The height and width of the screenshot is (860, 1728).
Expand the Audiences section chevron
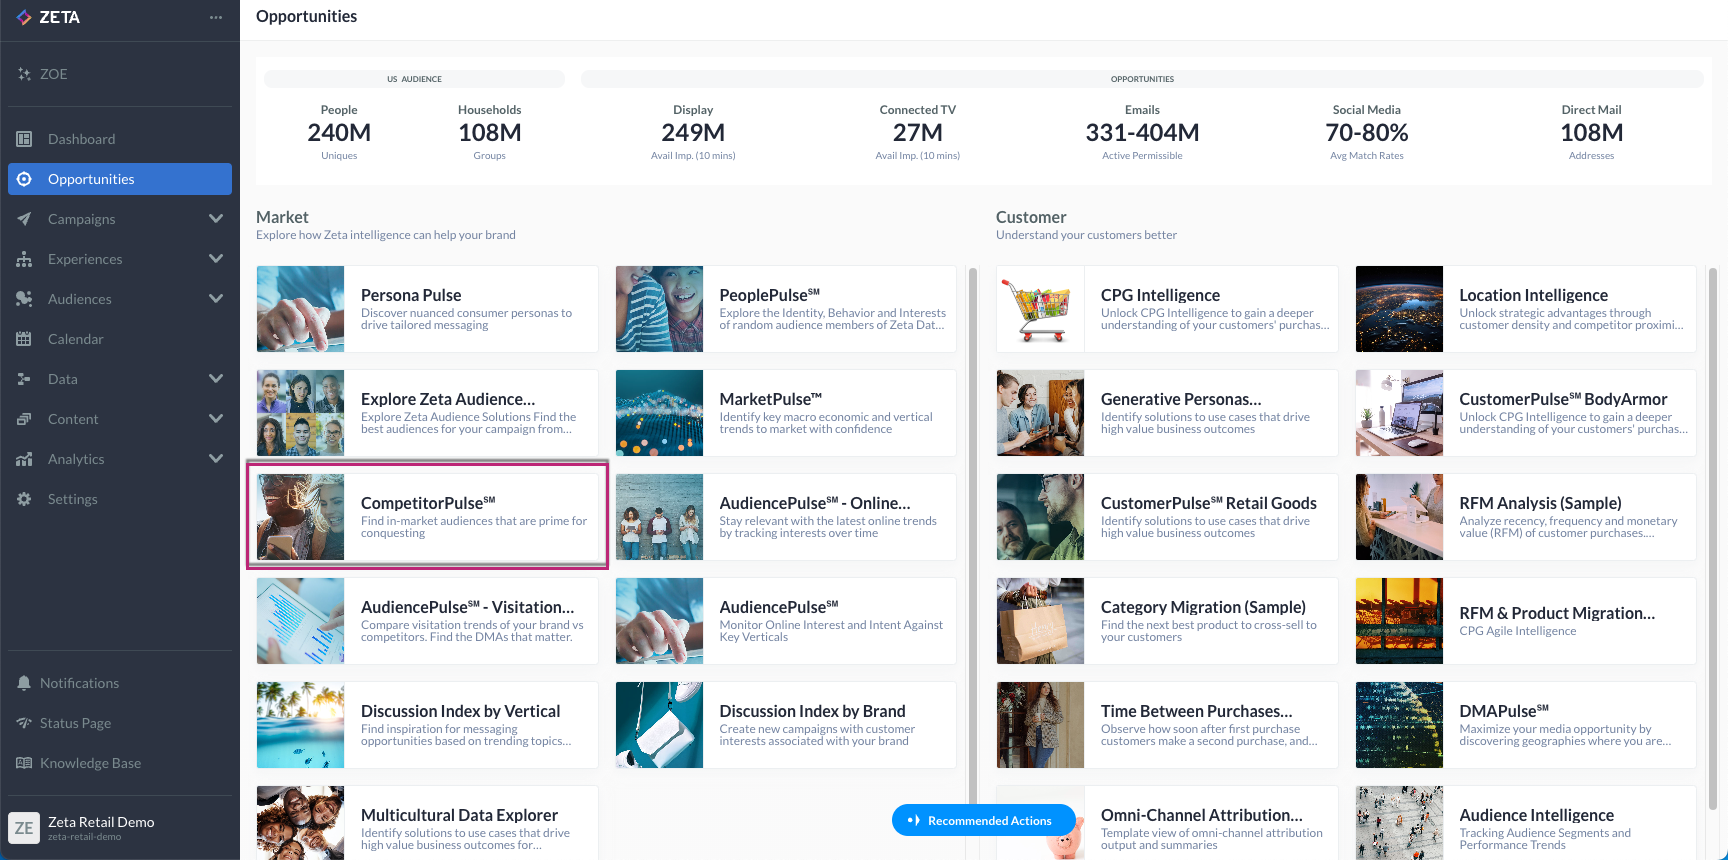pyautogui.click(x=215, y=299)
